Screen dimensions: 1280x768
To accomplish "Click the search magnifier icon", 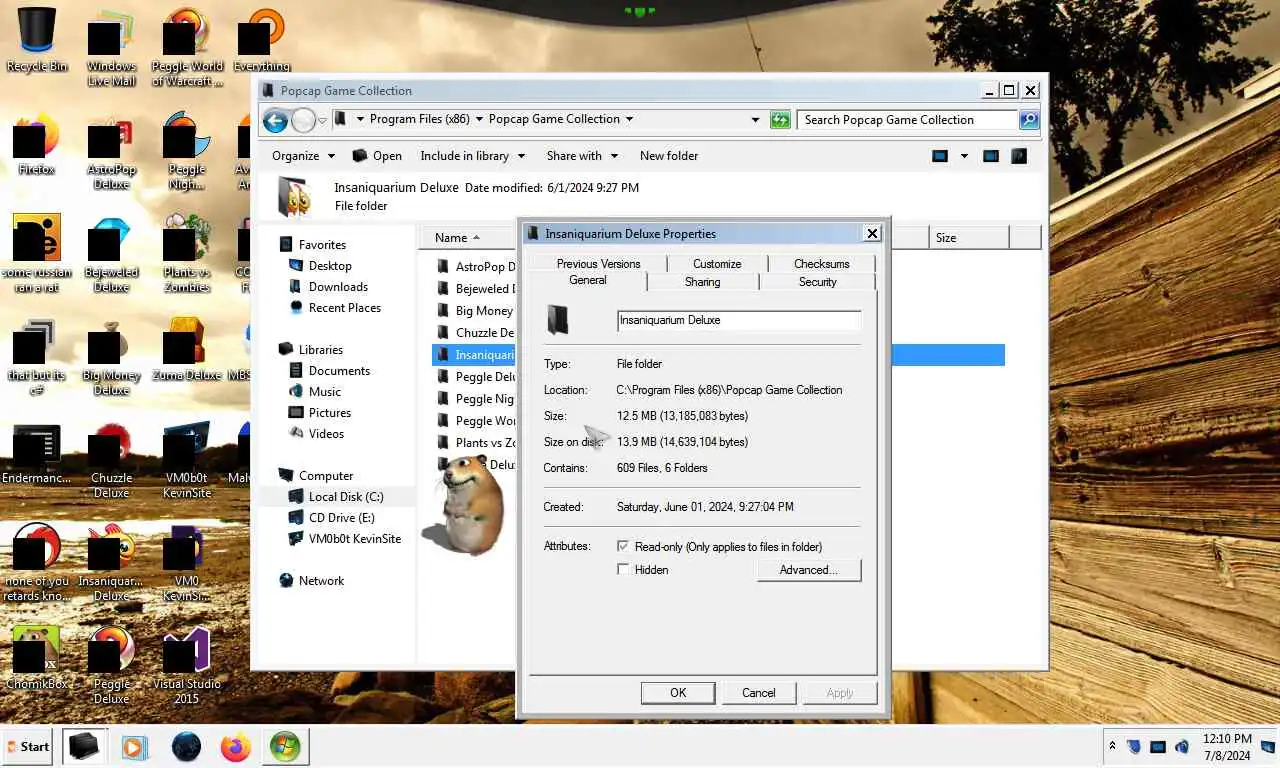I will [1028, 120].
